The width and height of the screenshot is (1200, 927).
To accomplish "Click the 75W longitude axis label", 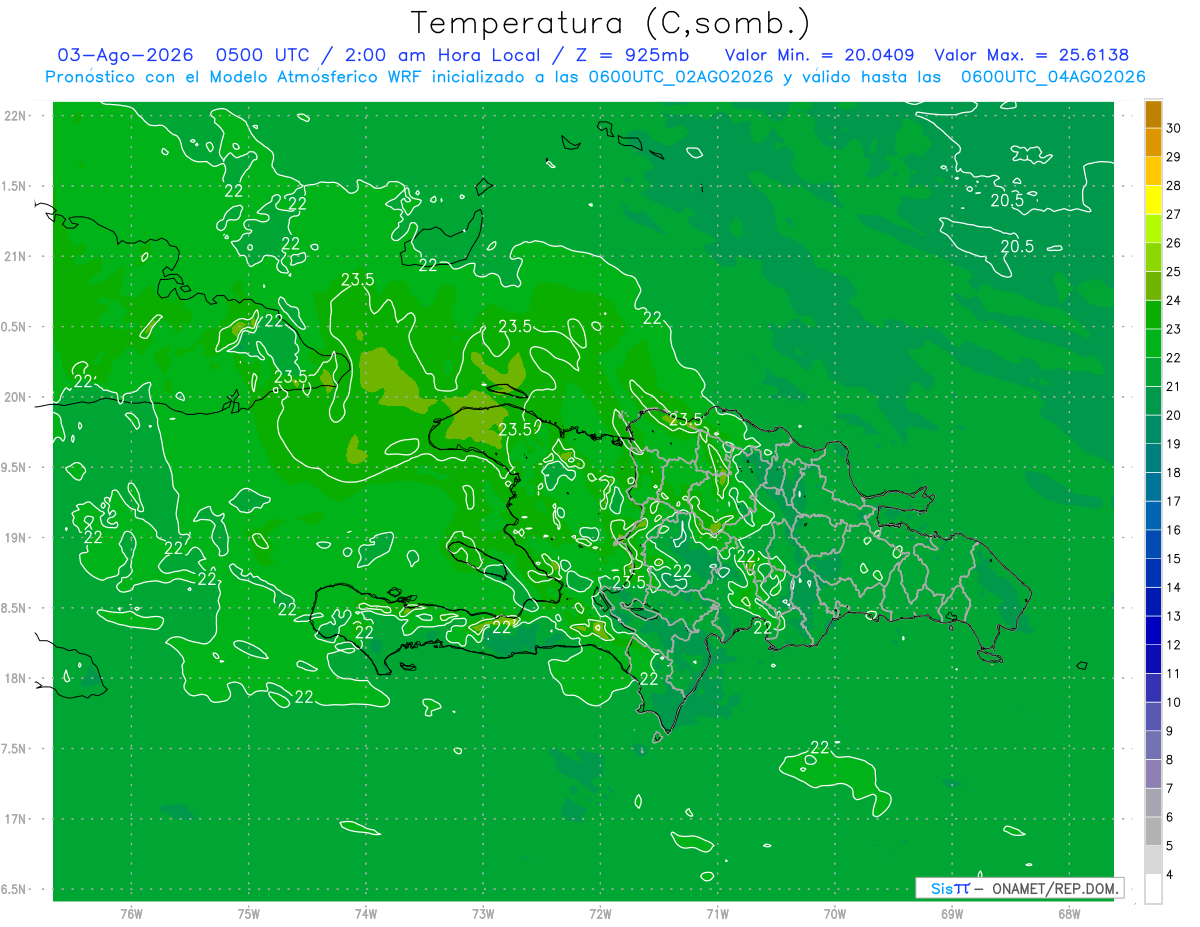I will coord(249,914).
